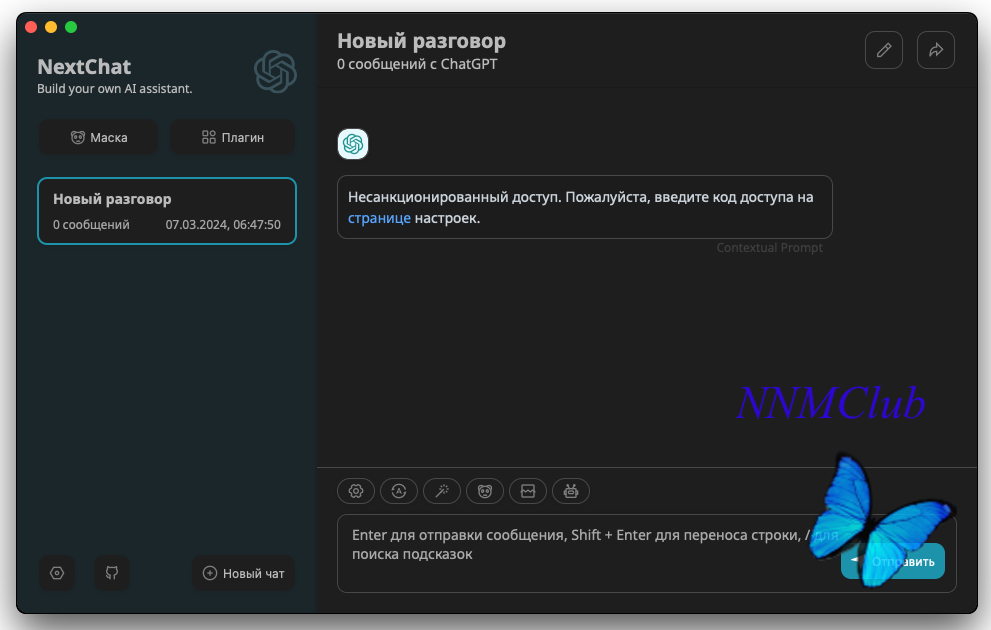Image resolution: width=991 pixels, height=630 pixels.
Task: Close window with red button
Action: click(x=31, y=27)
